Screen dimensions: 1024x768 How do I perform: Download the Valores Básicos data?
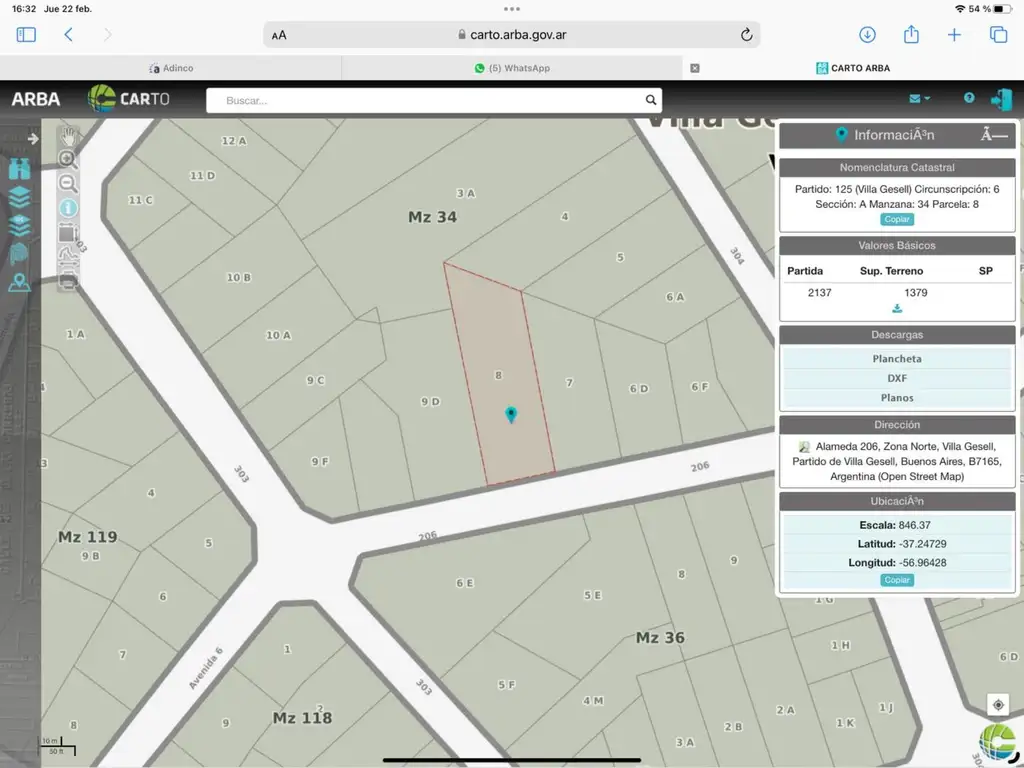tap(897, 308)
